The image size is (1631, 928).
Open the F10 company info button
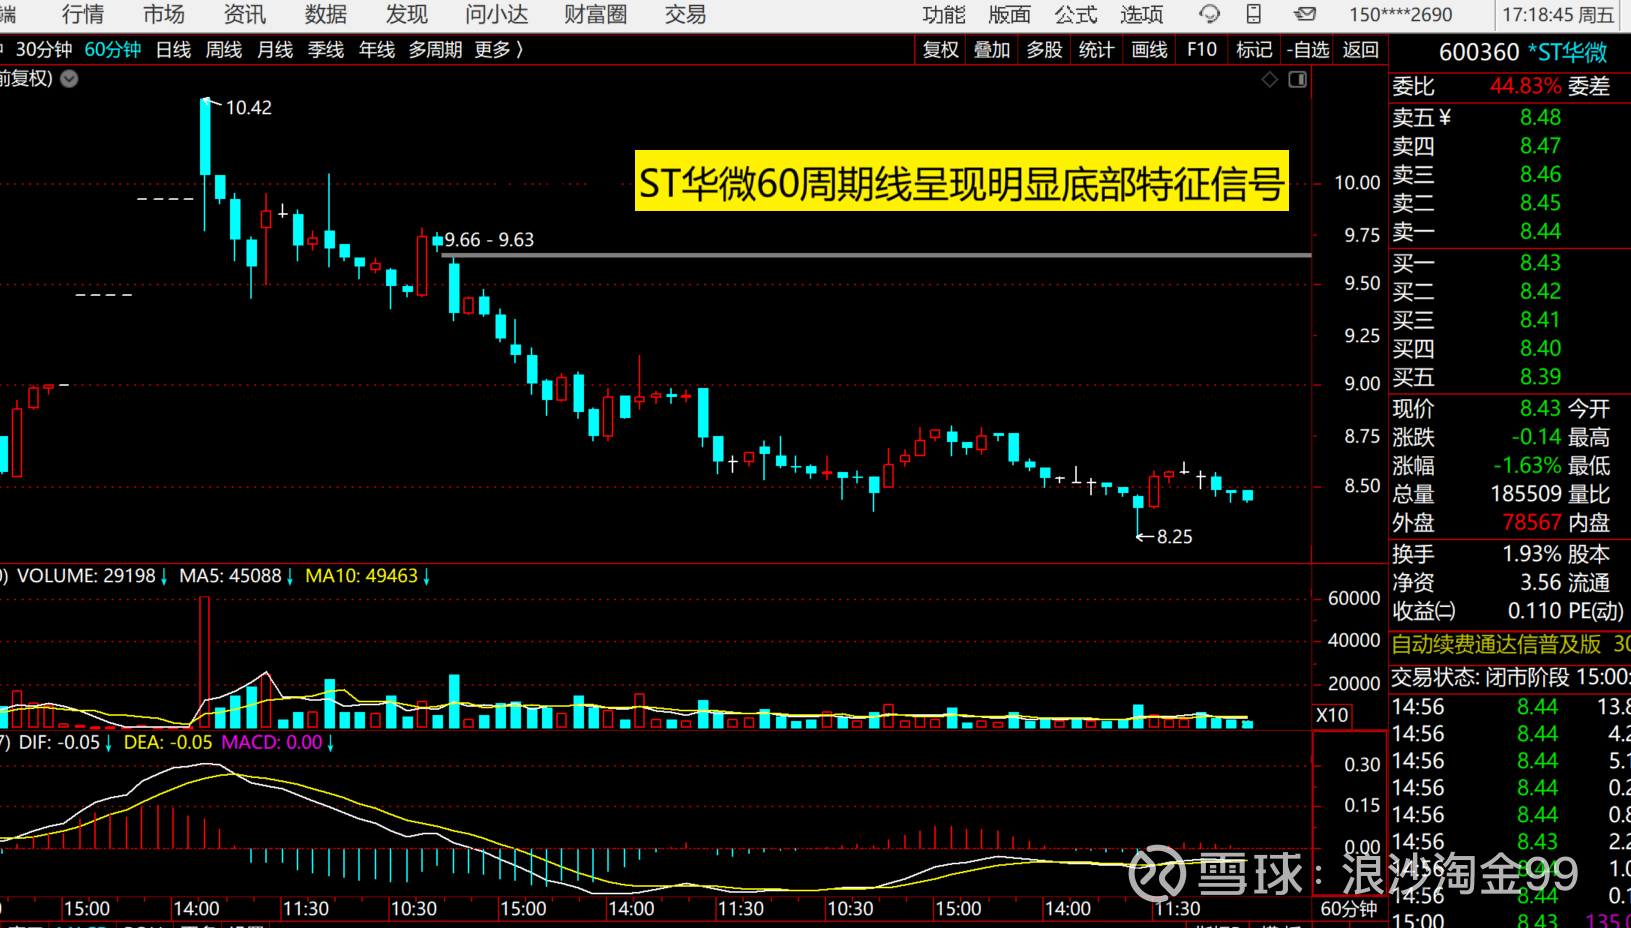click(x=1202, y=50)
